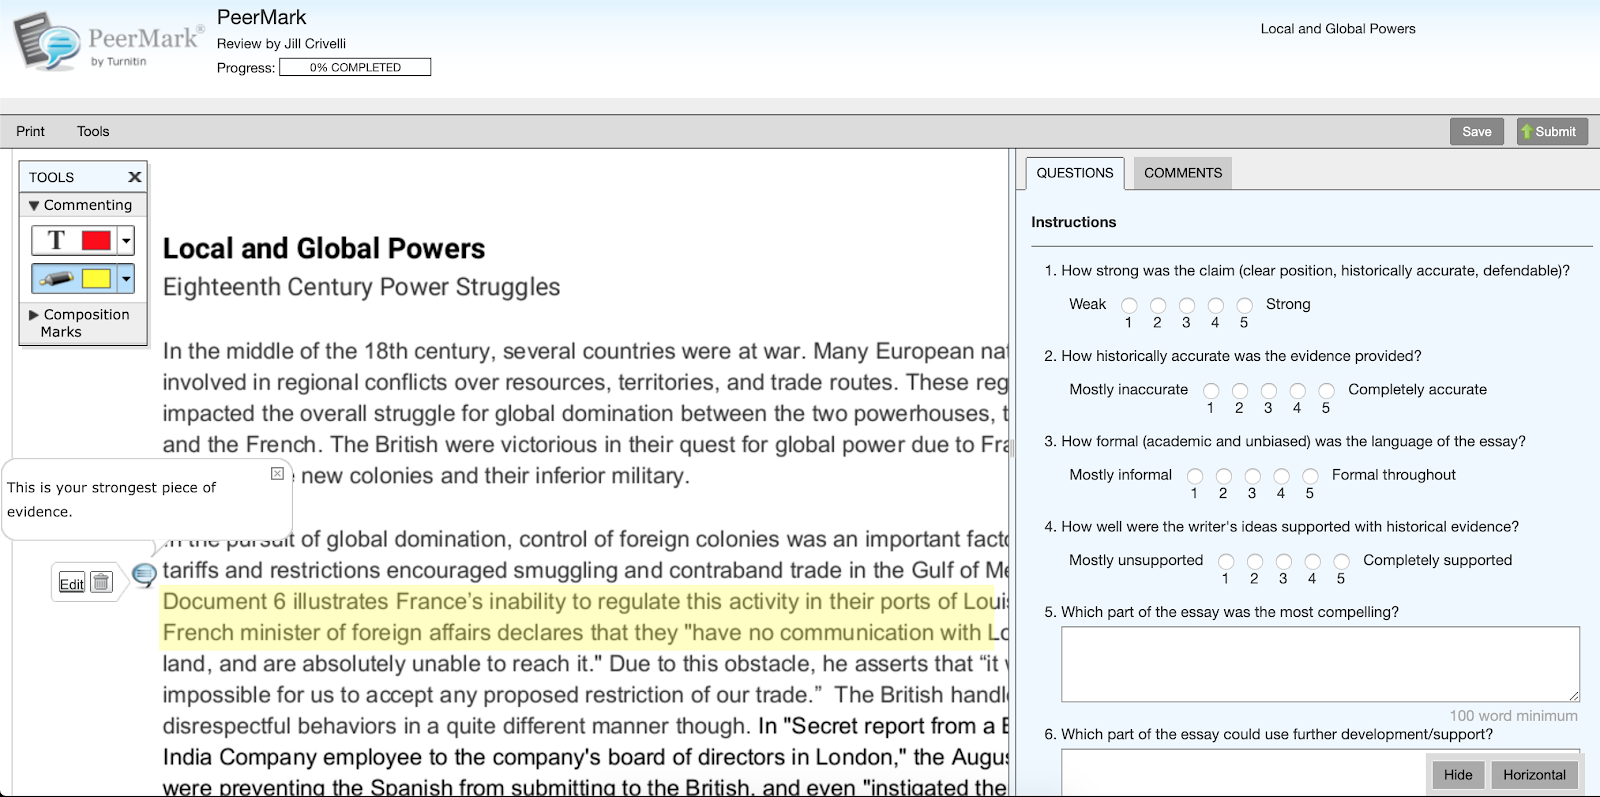The height and width of the screenshot is (797, 1600).
Task: Click the comment text 'This is your strongest piece'
Action: [x=111, y=499]
